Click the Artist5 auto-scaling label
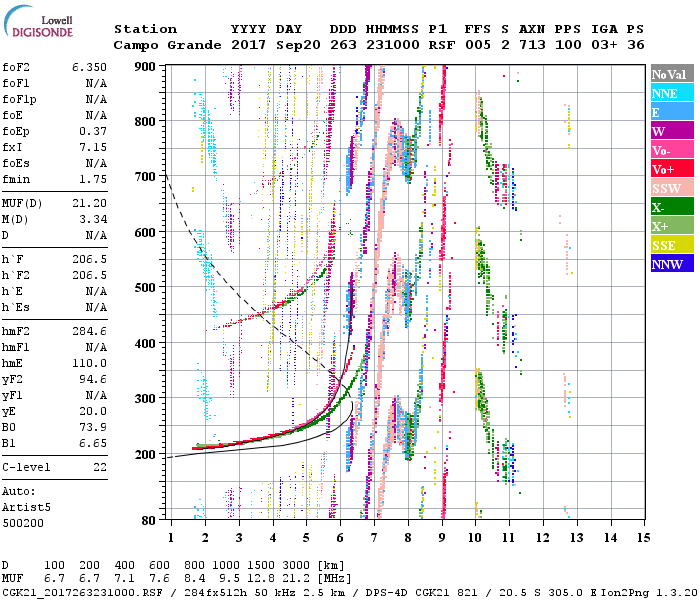Image resolution: width=700 pixels, height=600 pixels. pos(26,508)
